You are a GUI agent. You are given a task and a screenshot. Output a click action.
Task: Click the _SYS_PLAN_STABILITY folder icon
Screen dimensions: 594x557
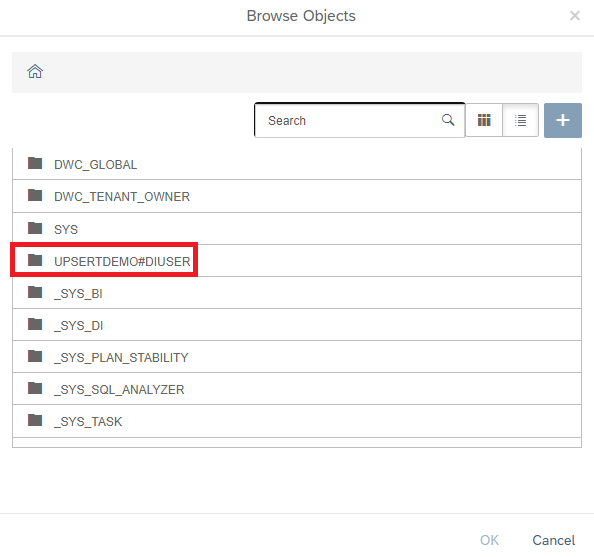click(x=35, y=356)
